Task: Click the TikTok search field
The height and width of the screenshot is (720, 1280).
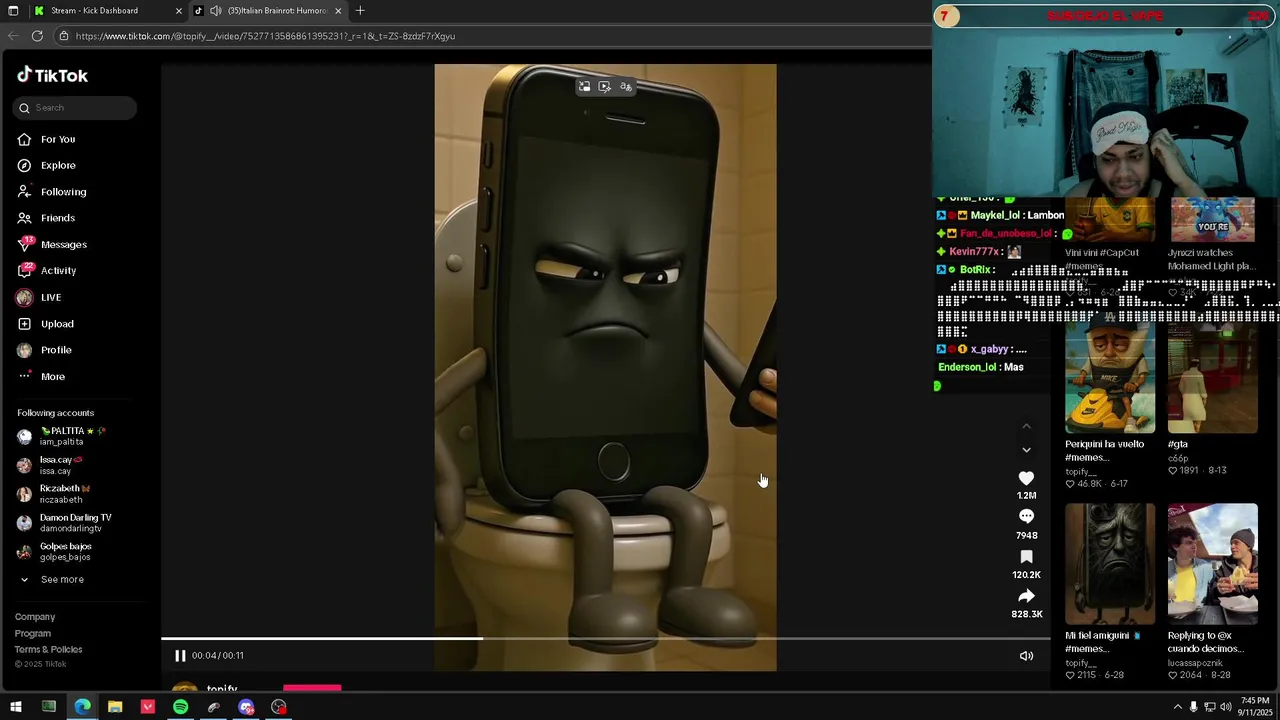Action: pos(77,108)
